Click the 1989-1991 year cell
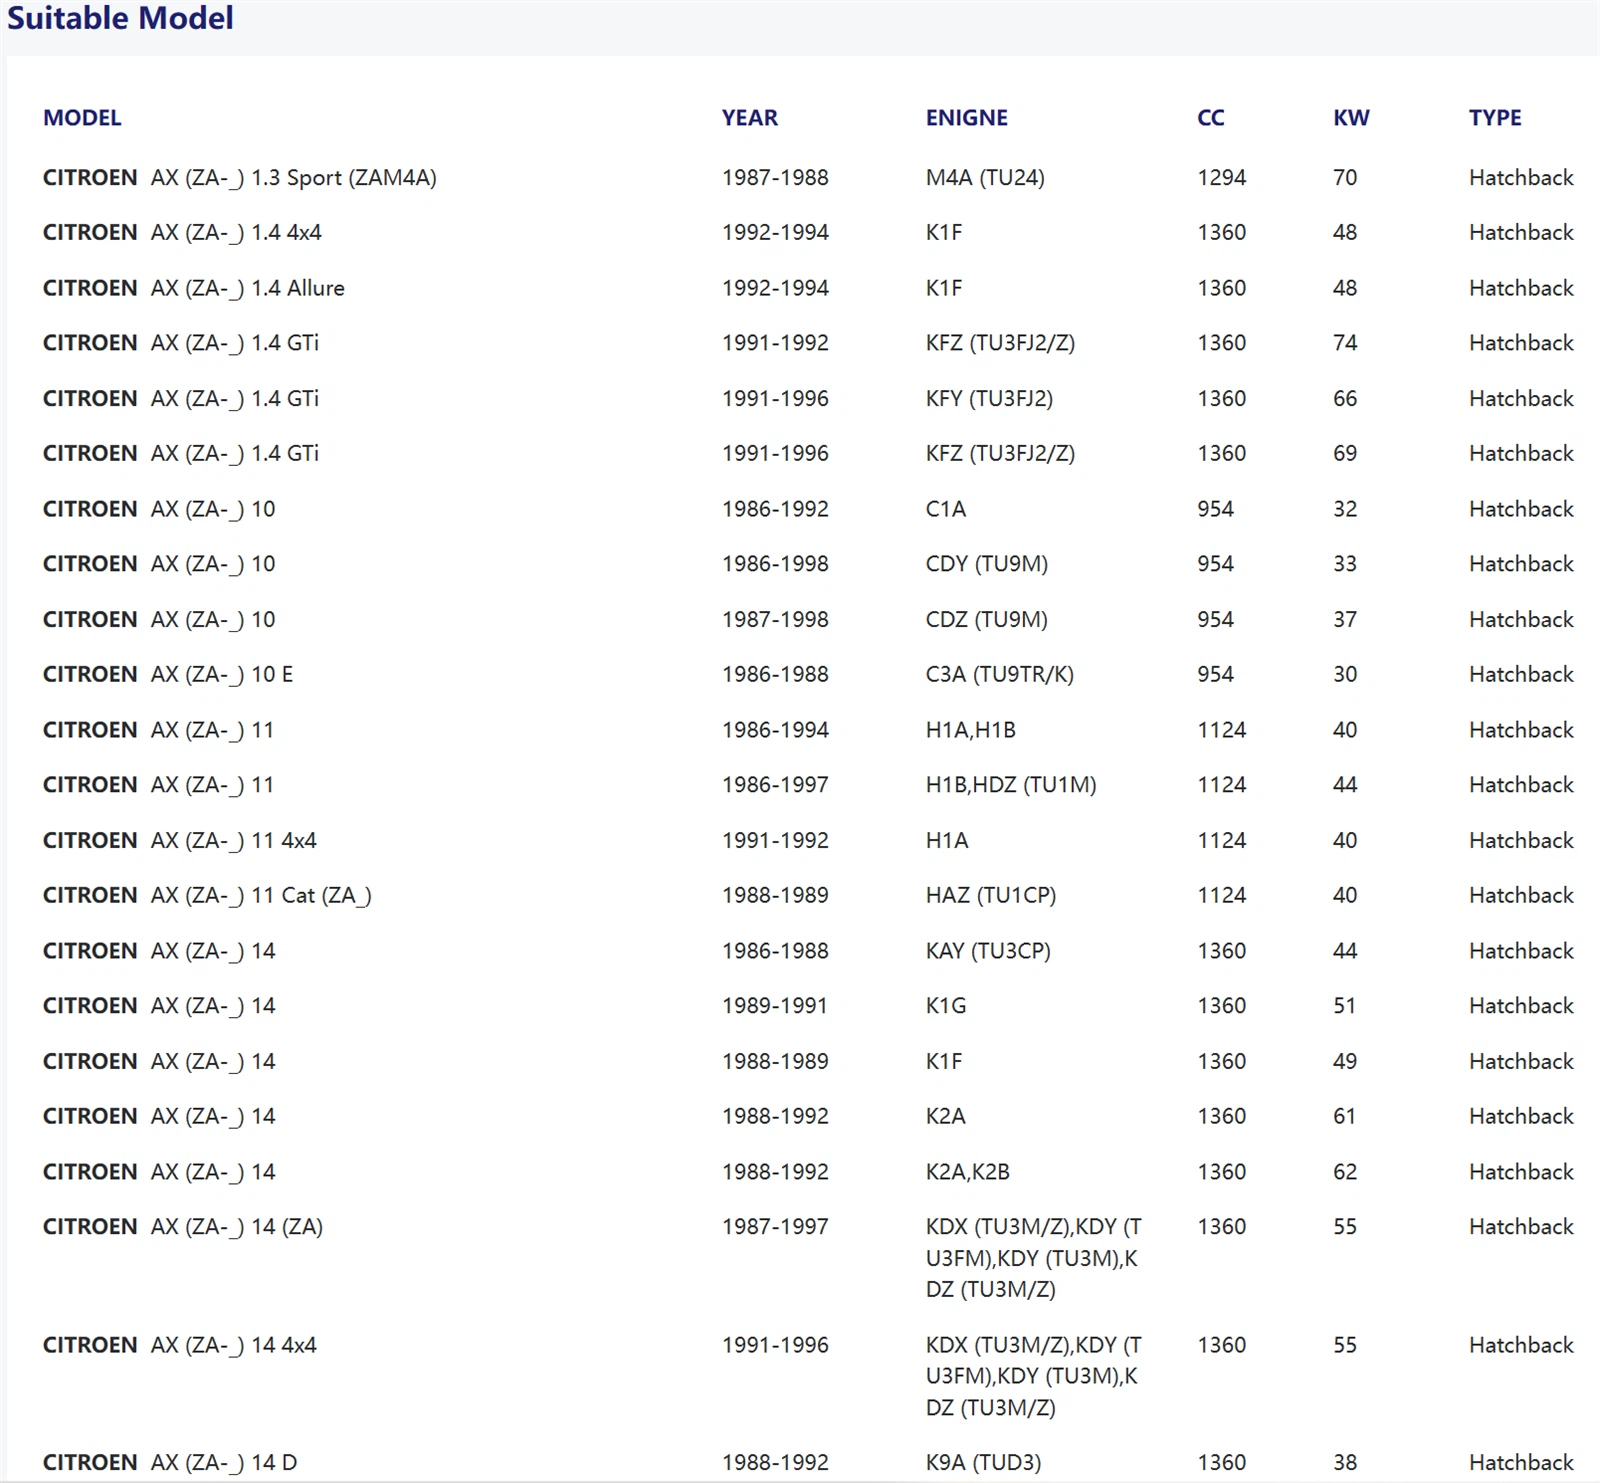The image size is (1600, 1483). 775,1006
